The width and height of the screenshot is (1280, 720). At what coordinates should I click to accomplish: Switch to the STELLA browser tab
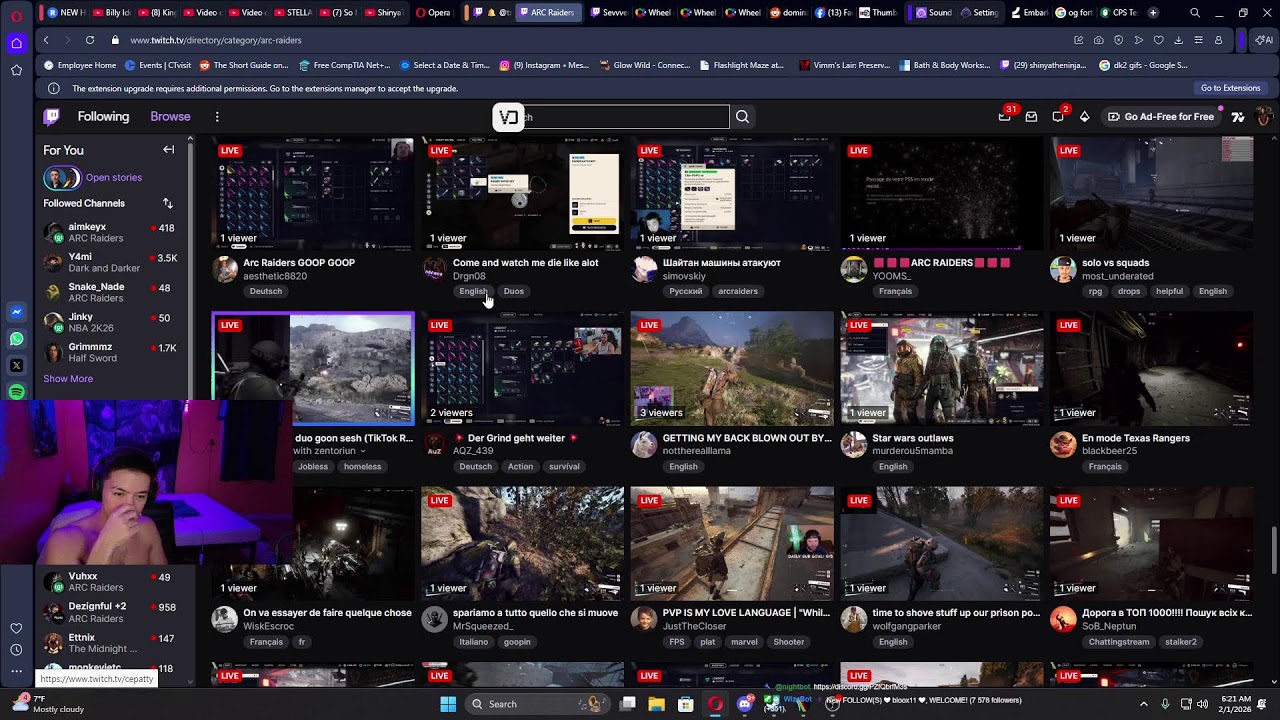(293, 13)
